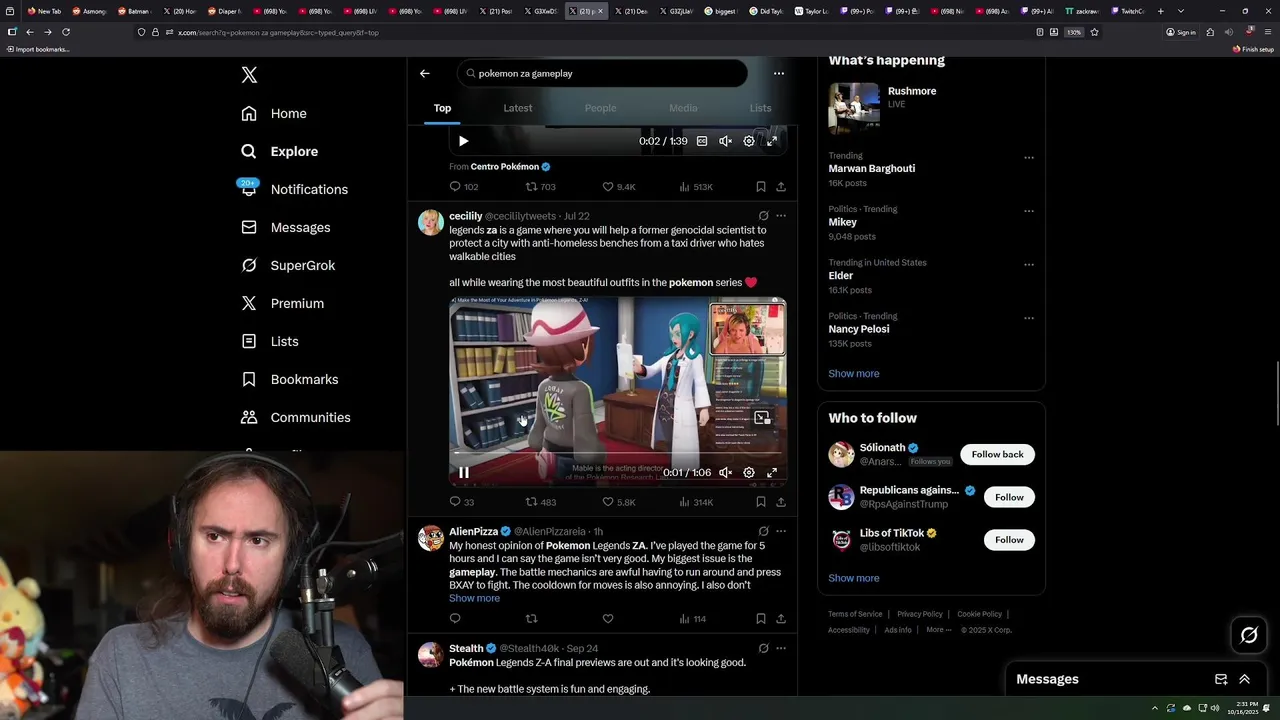
Task: Open Messages from the sidebar
Action: tap(285, 227)
